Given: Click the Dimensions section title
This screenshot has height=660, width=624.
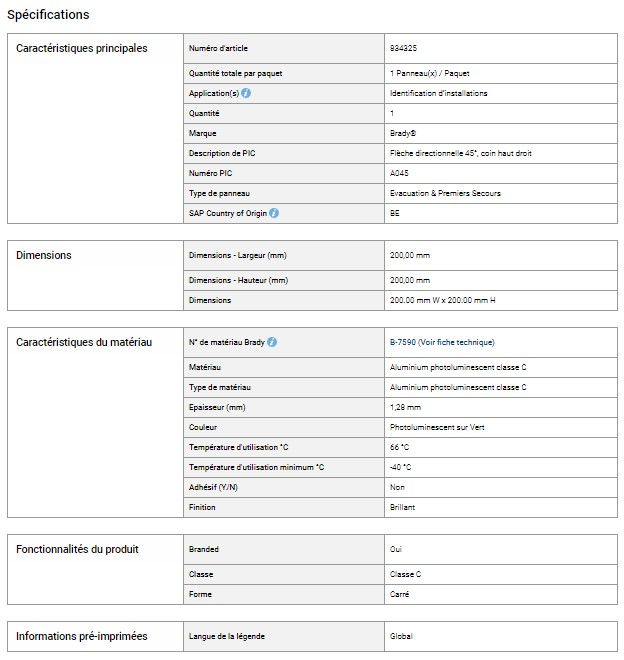Looking at the screenshot, I should pos(44,255).
